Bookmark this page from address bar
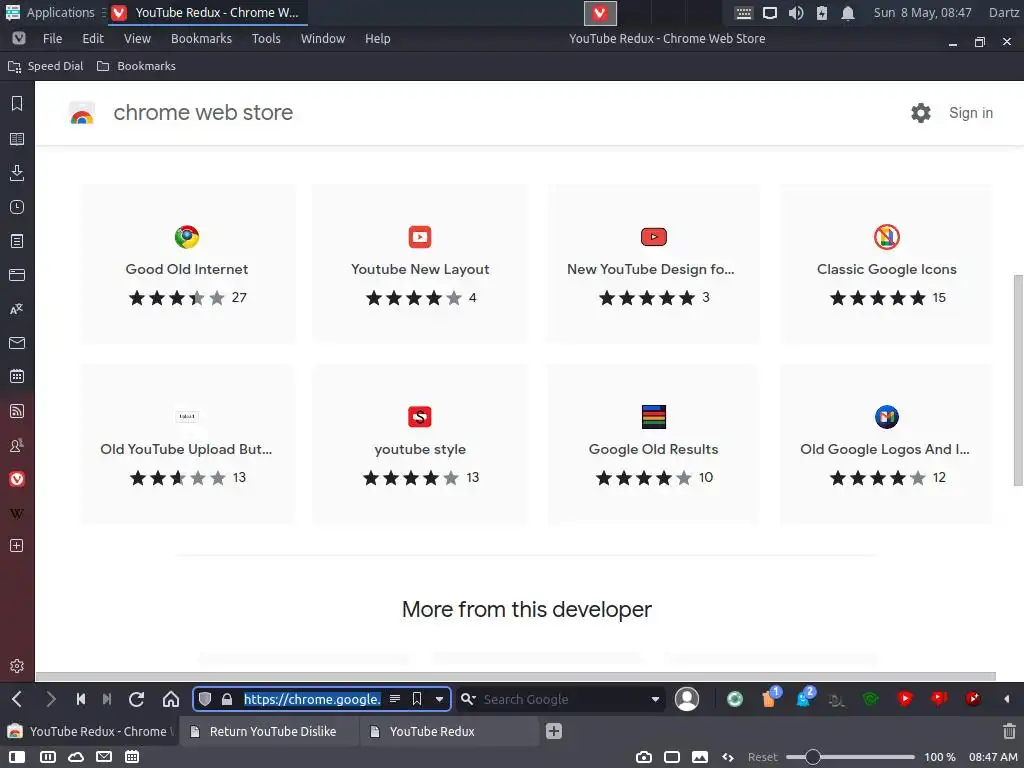 [x=417, y=699]
